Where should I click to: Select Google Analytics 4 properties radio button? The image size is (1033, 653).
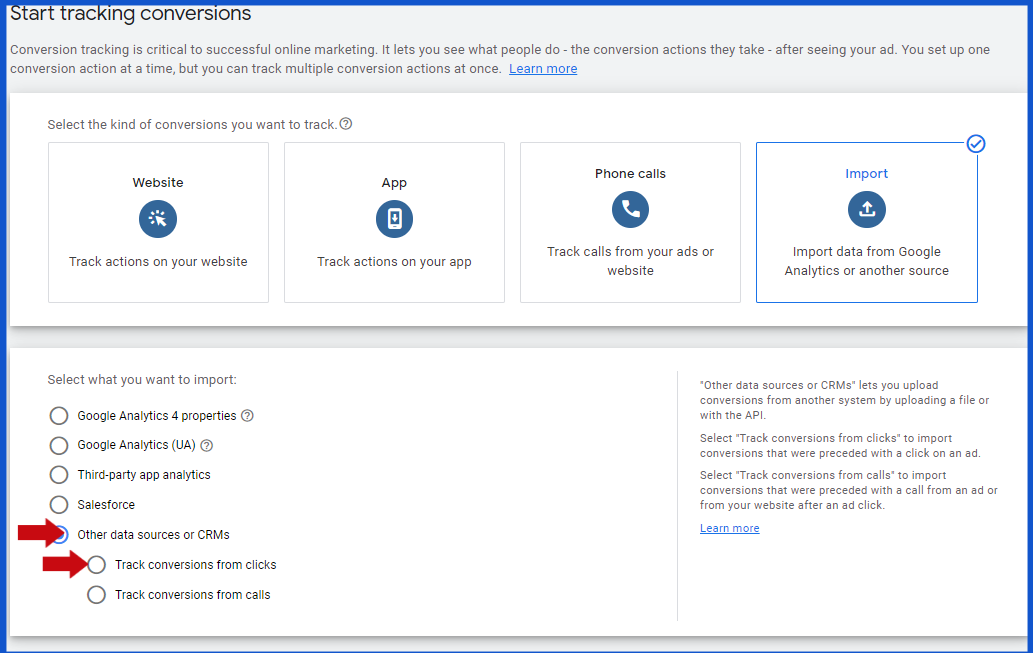point(59,416)
